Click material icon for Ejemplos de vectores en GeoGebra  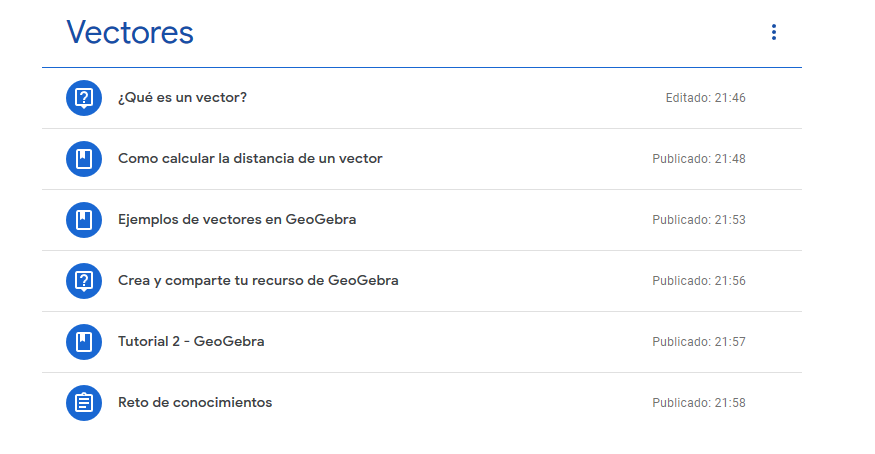tap(84, 220)
